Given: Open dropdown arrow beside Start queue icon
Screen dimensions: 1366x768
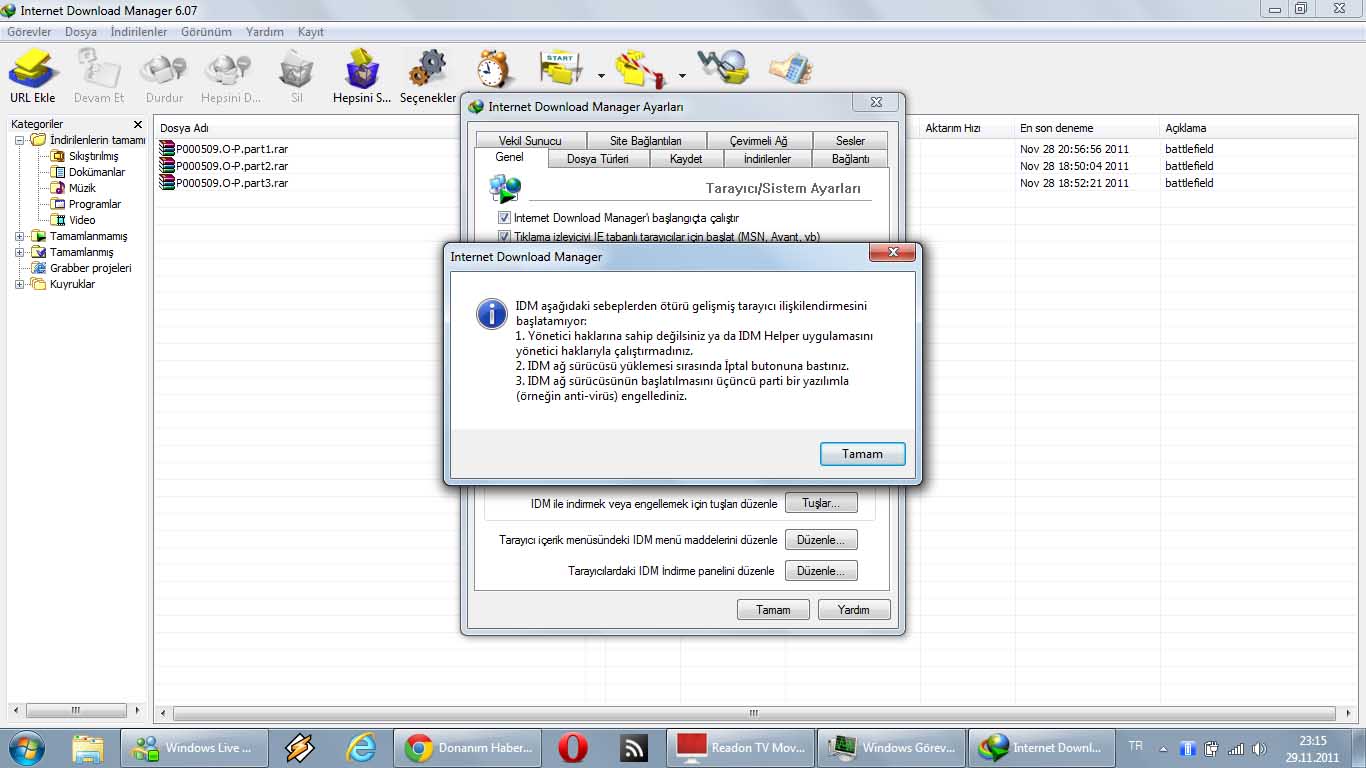Looking at the screenshot, I should (x=601, y=75).
